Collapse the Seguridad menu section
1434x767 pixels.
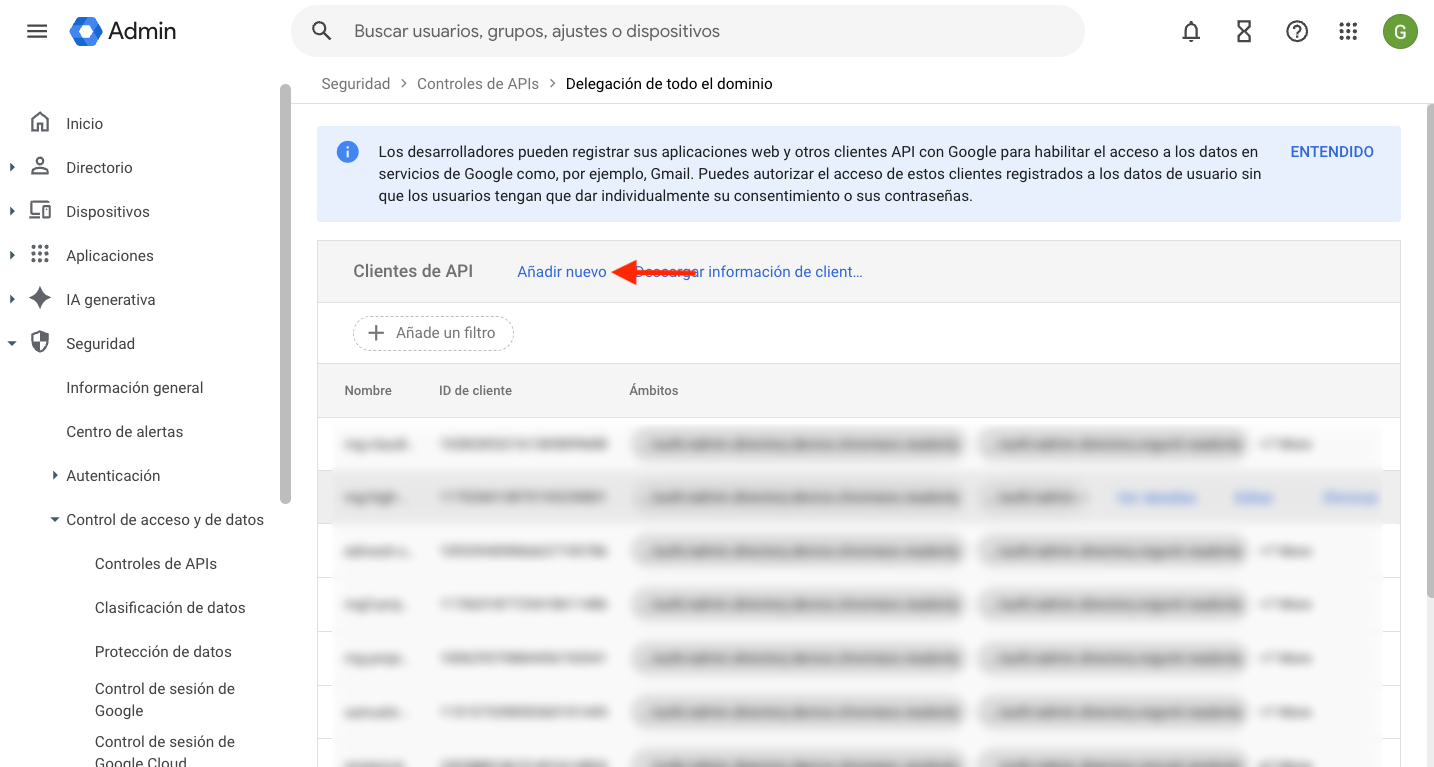12,343
